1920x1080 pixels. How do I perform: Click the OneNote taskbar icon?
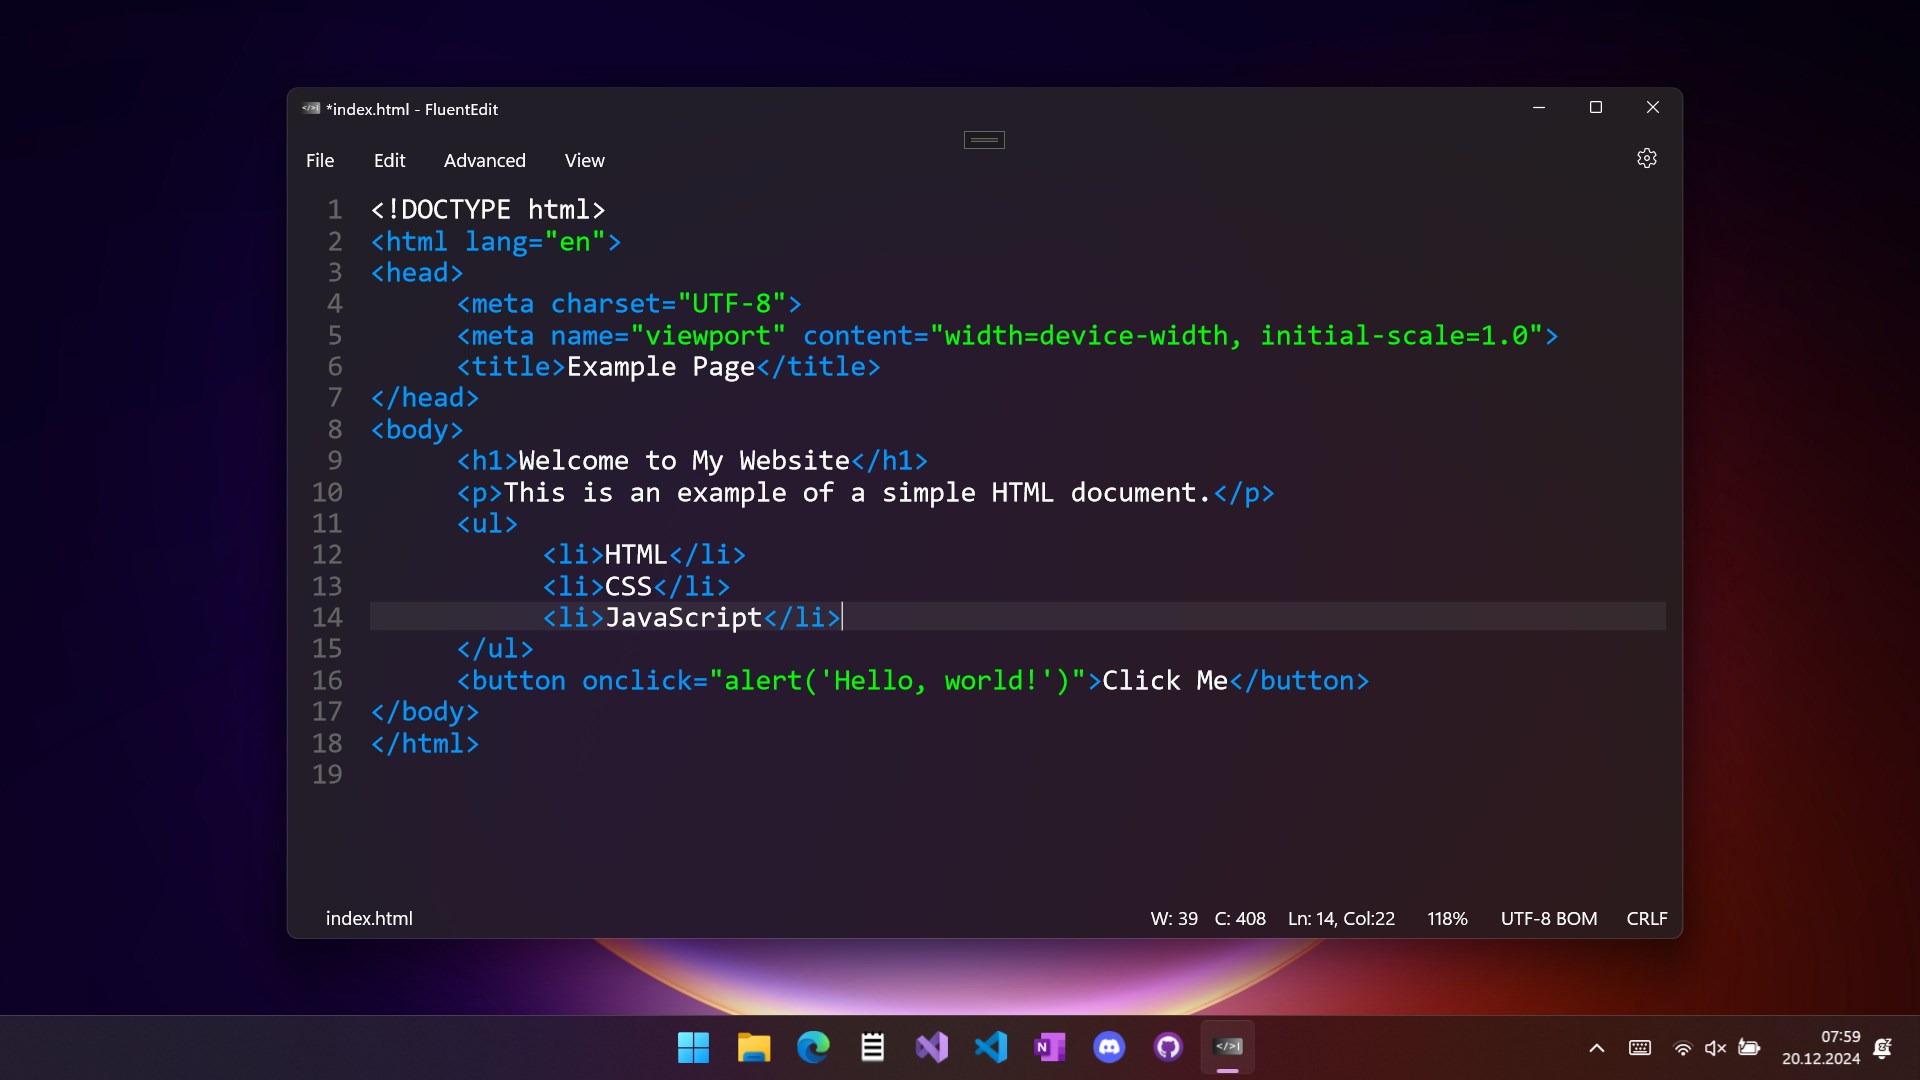click(1050, 1047)
